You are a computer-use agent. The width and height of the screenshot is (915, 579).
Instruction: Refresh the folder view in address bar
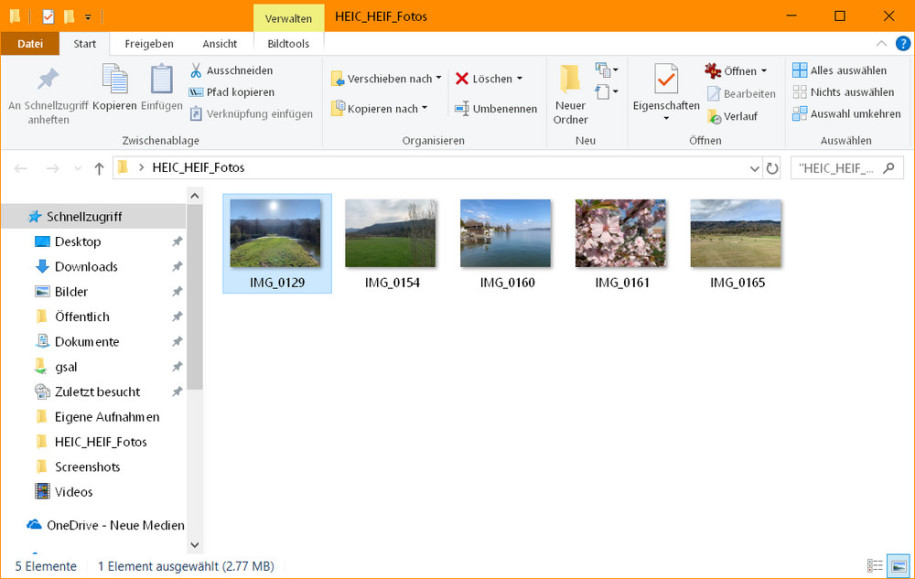(x=772, y=168)
